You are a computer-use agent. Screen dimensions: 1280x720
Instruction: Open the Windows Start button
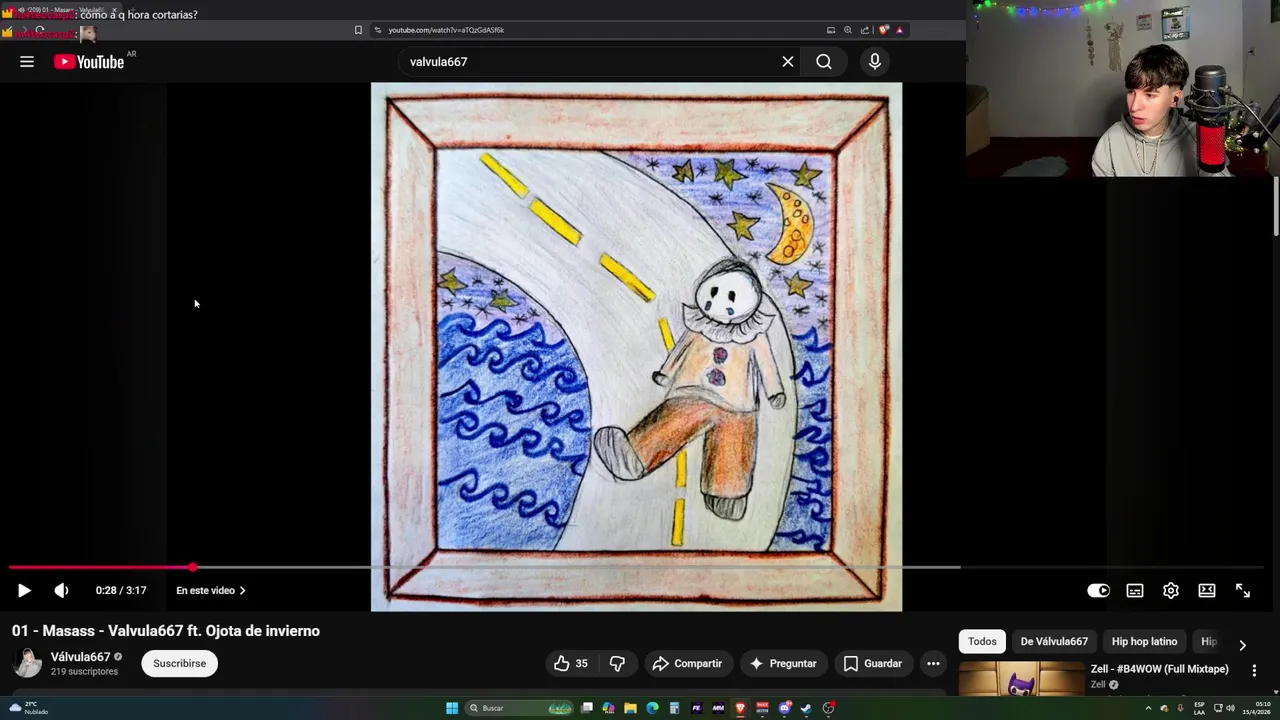pos(452,708)
